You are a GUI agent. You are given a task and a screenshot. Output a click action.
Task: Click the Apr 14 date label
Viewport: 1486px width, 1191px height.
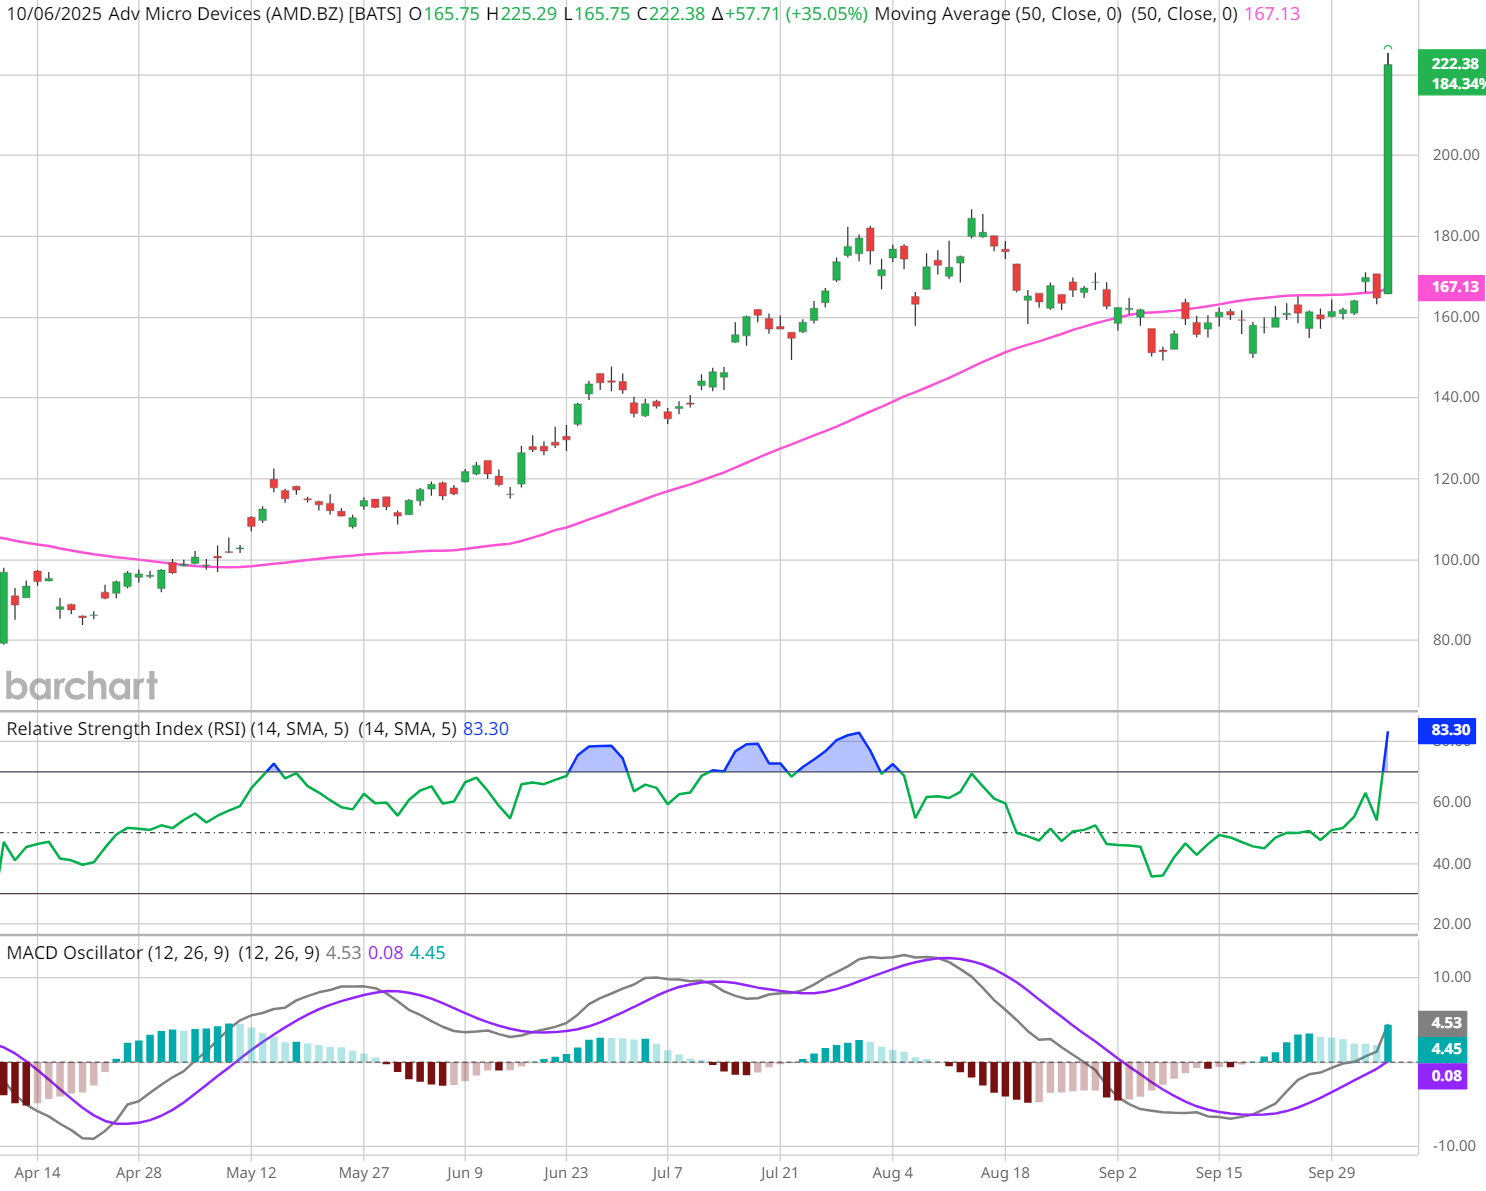(38, 1173)
